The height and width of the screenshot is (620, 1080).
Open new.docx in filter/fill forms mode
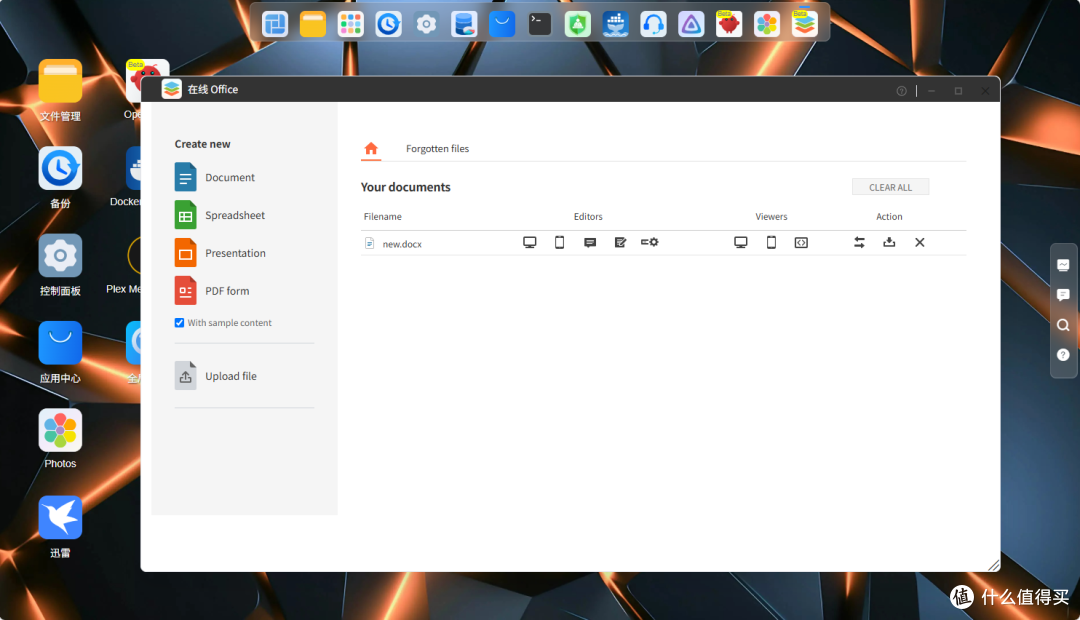(x=650, y=242)
